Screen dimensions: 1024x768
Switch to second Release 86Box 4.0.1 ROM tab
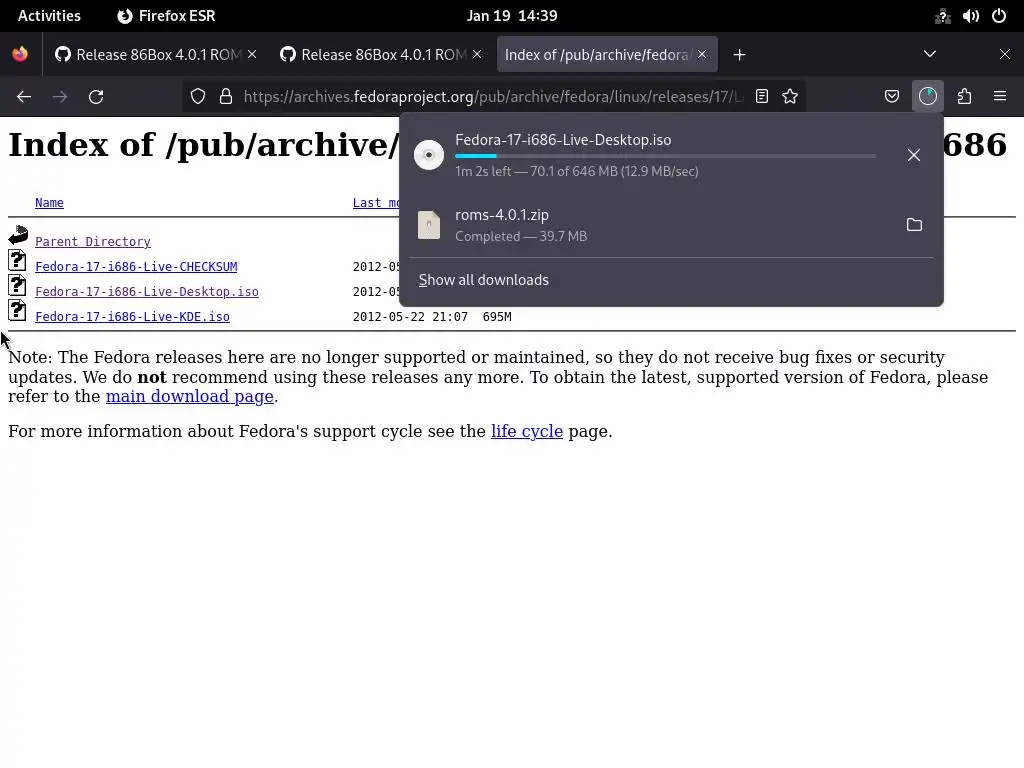(374, 55)
